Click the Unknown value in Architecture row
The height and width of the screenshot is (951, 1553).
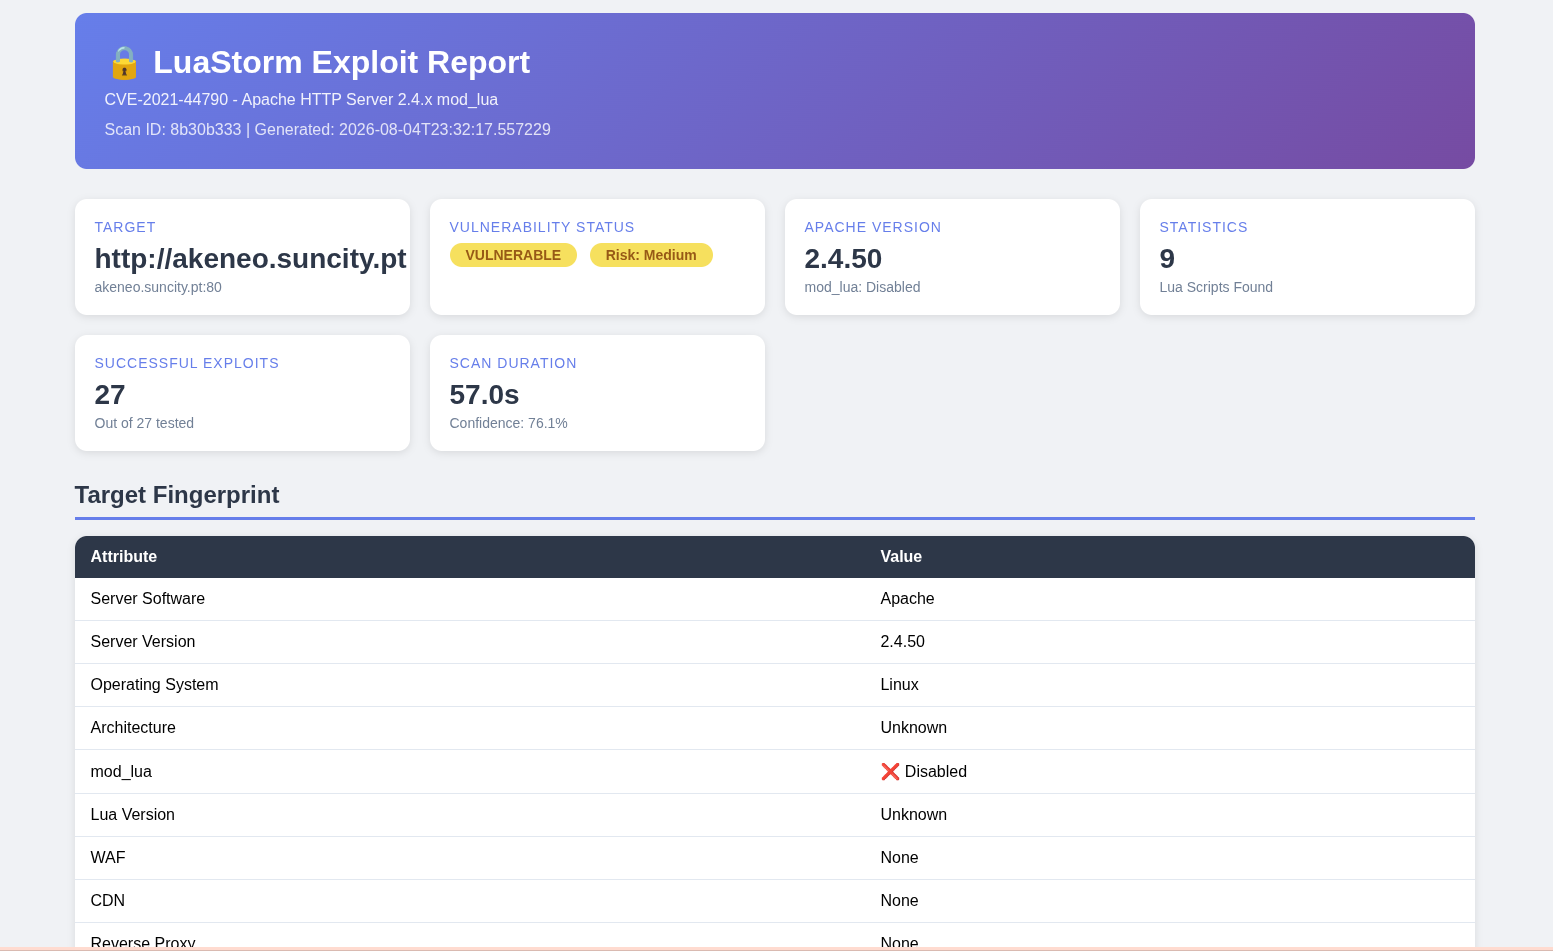(914, 728)
